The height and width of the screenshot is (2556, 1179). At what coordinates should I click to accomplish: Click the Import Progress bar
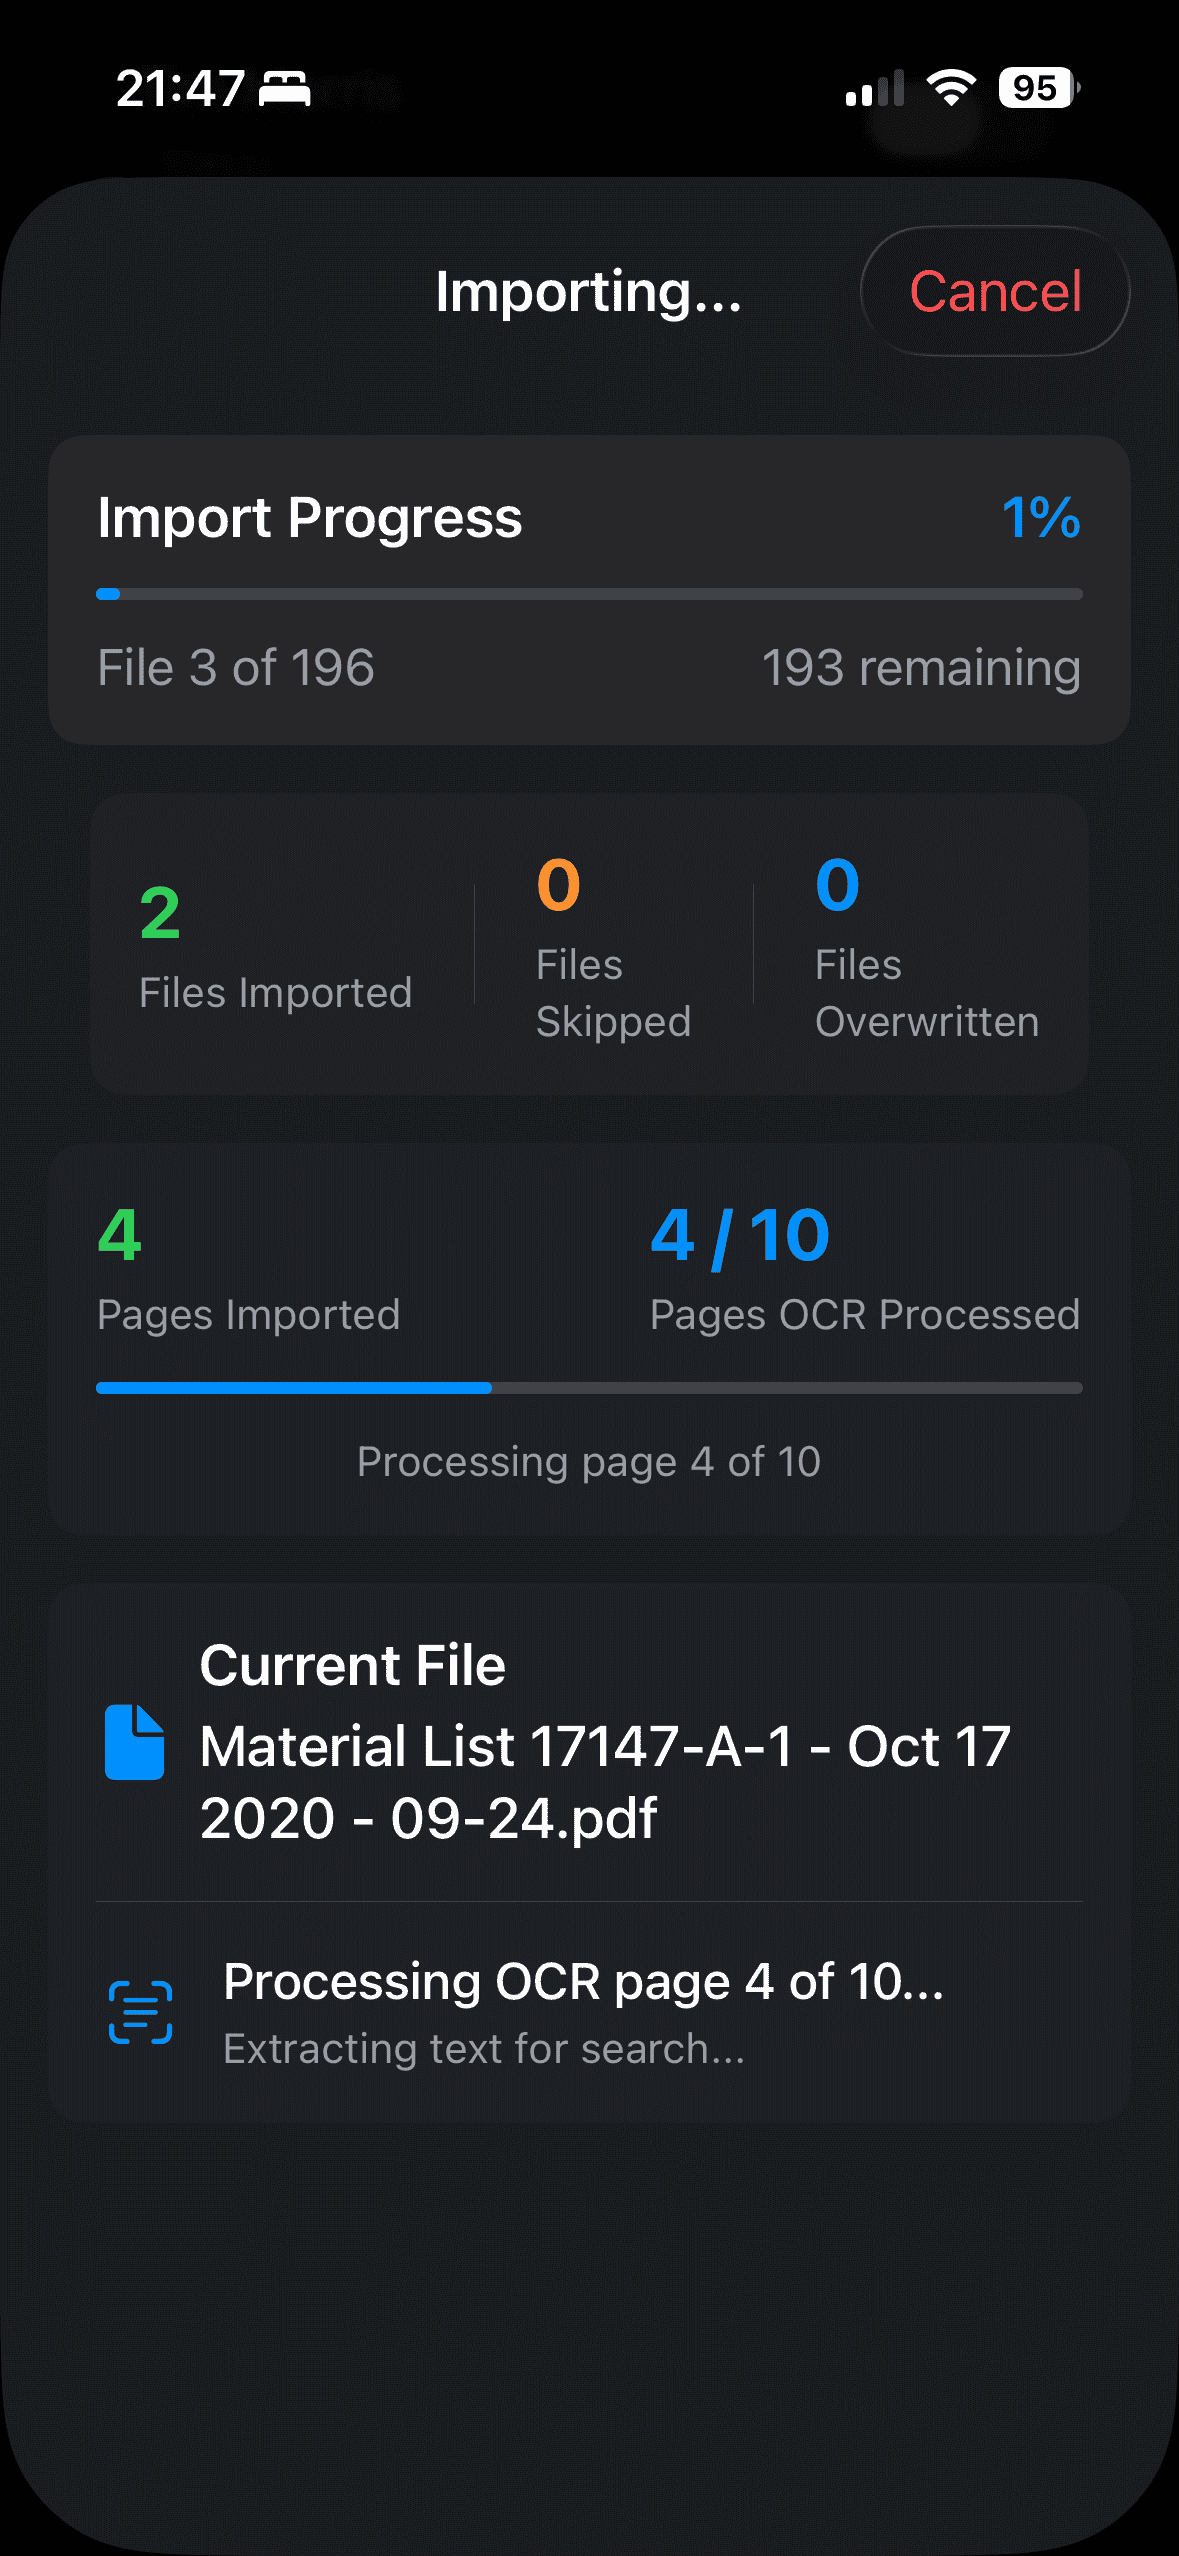(x=589, y=593)
